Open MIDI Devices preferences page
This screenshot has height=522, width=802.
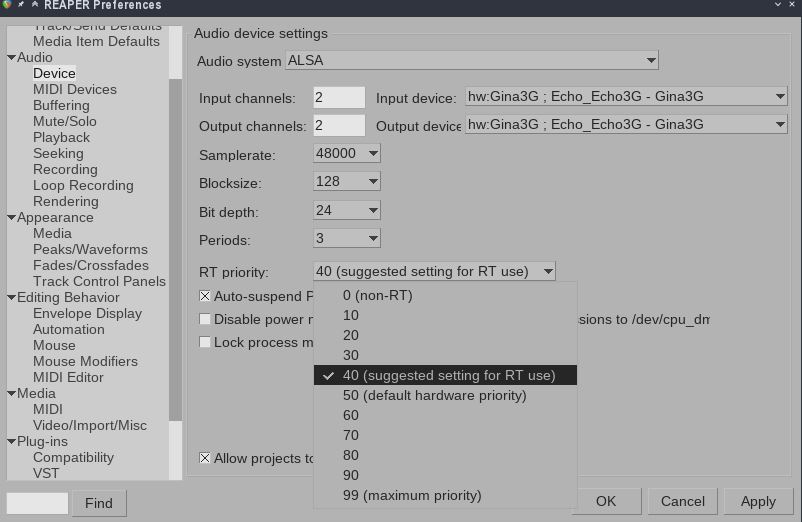pos(75,89)
